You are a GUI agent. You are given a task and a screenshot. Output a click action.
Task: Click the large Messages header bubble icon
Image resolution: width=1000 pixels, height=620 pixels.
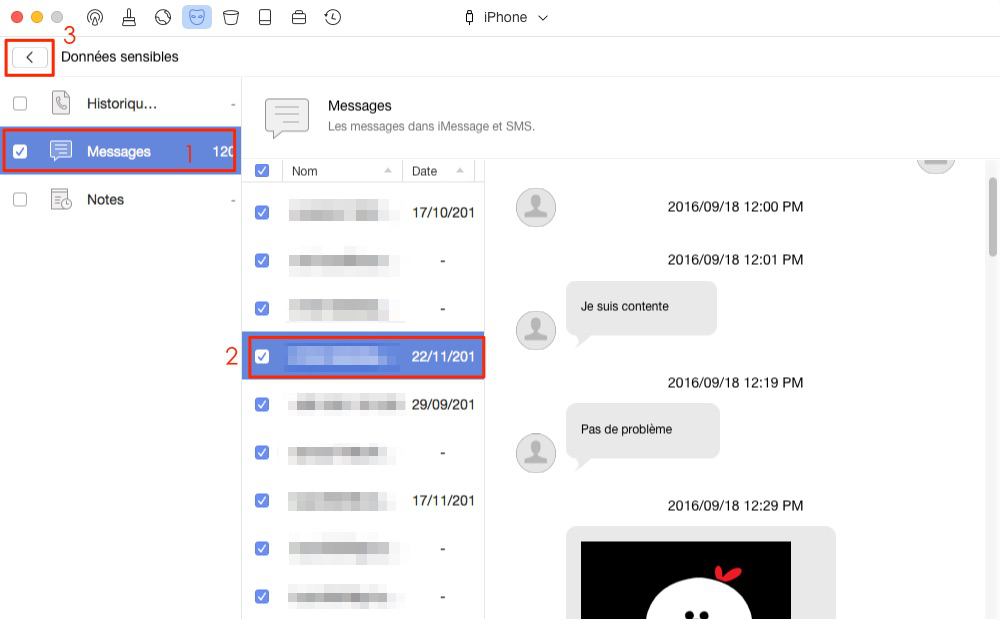pos(287,118)
